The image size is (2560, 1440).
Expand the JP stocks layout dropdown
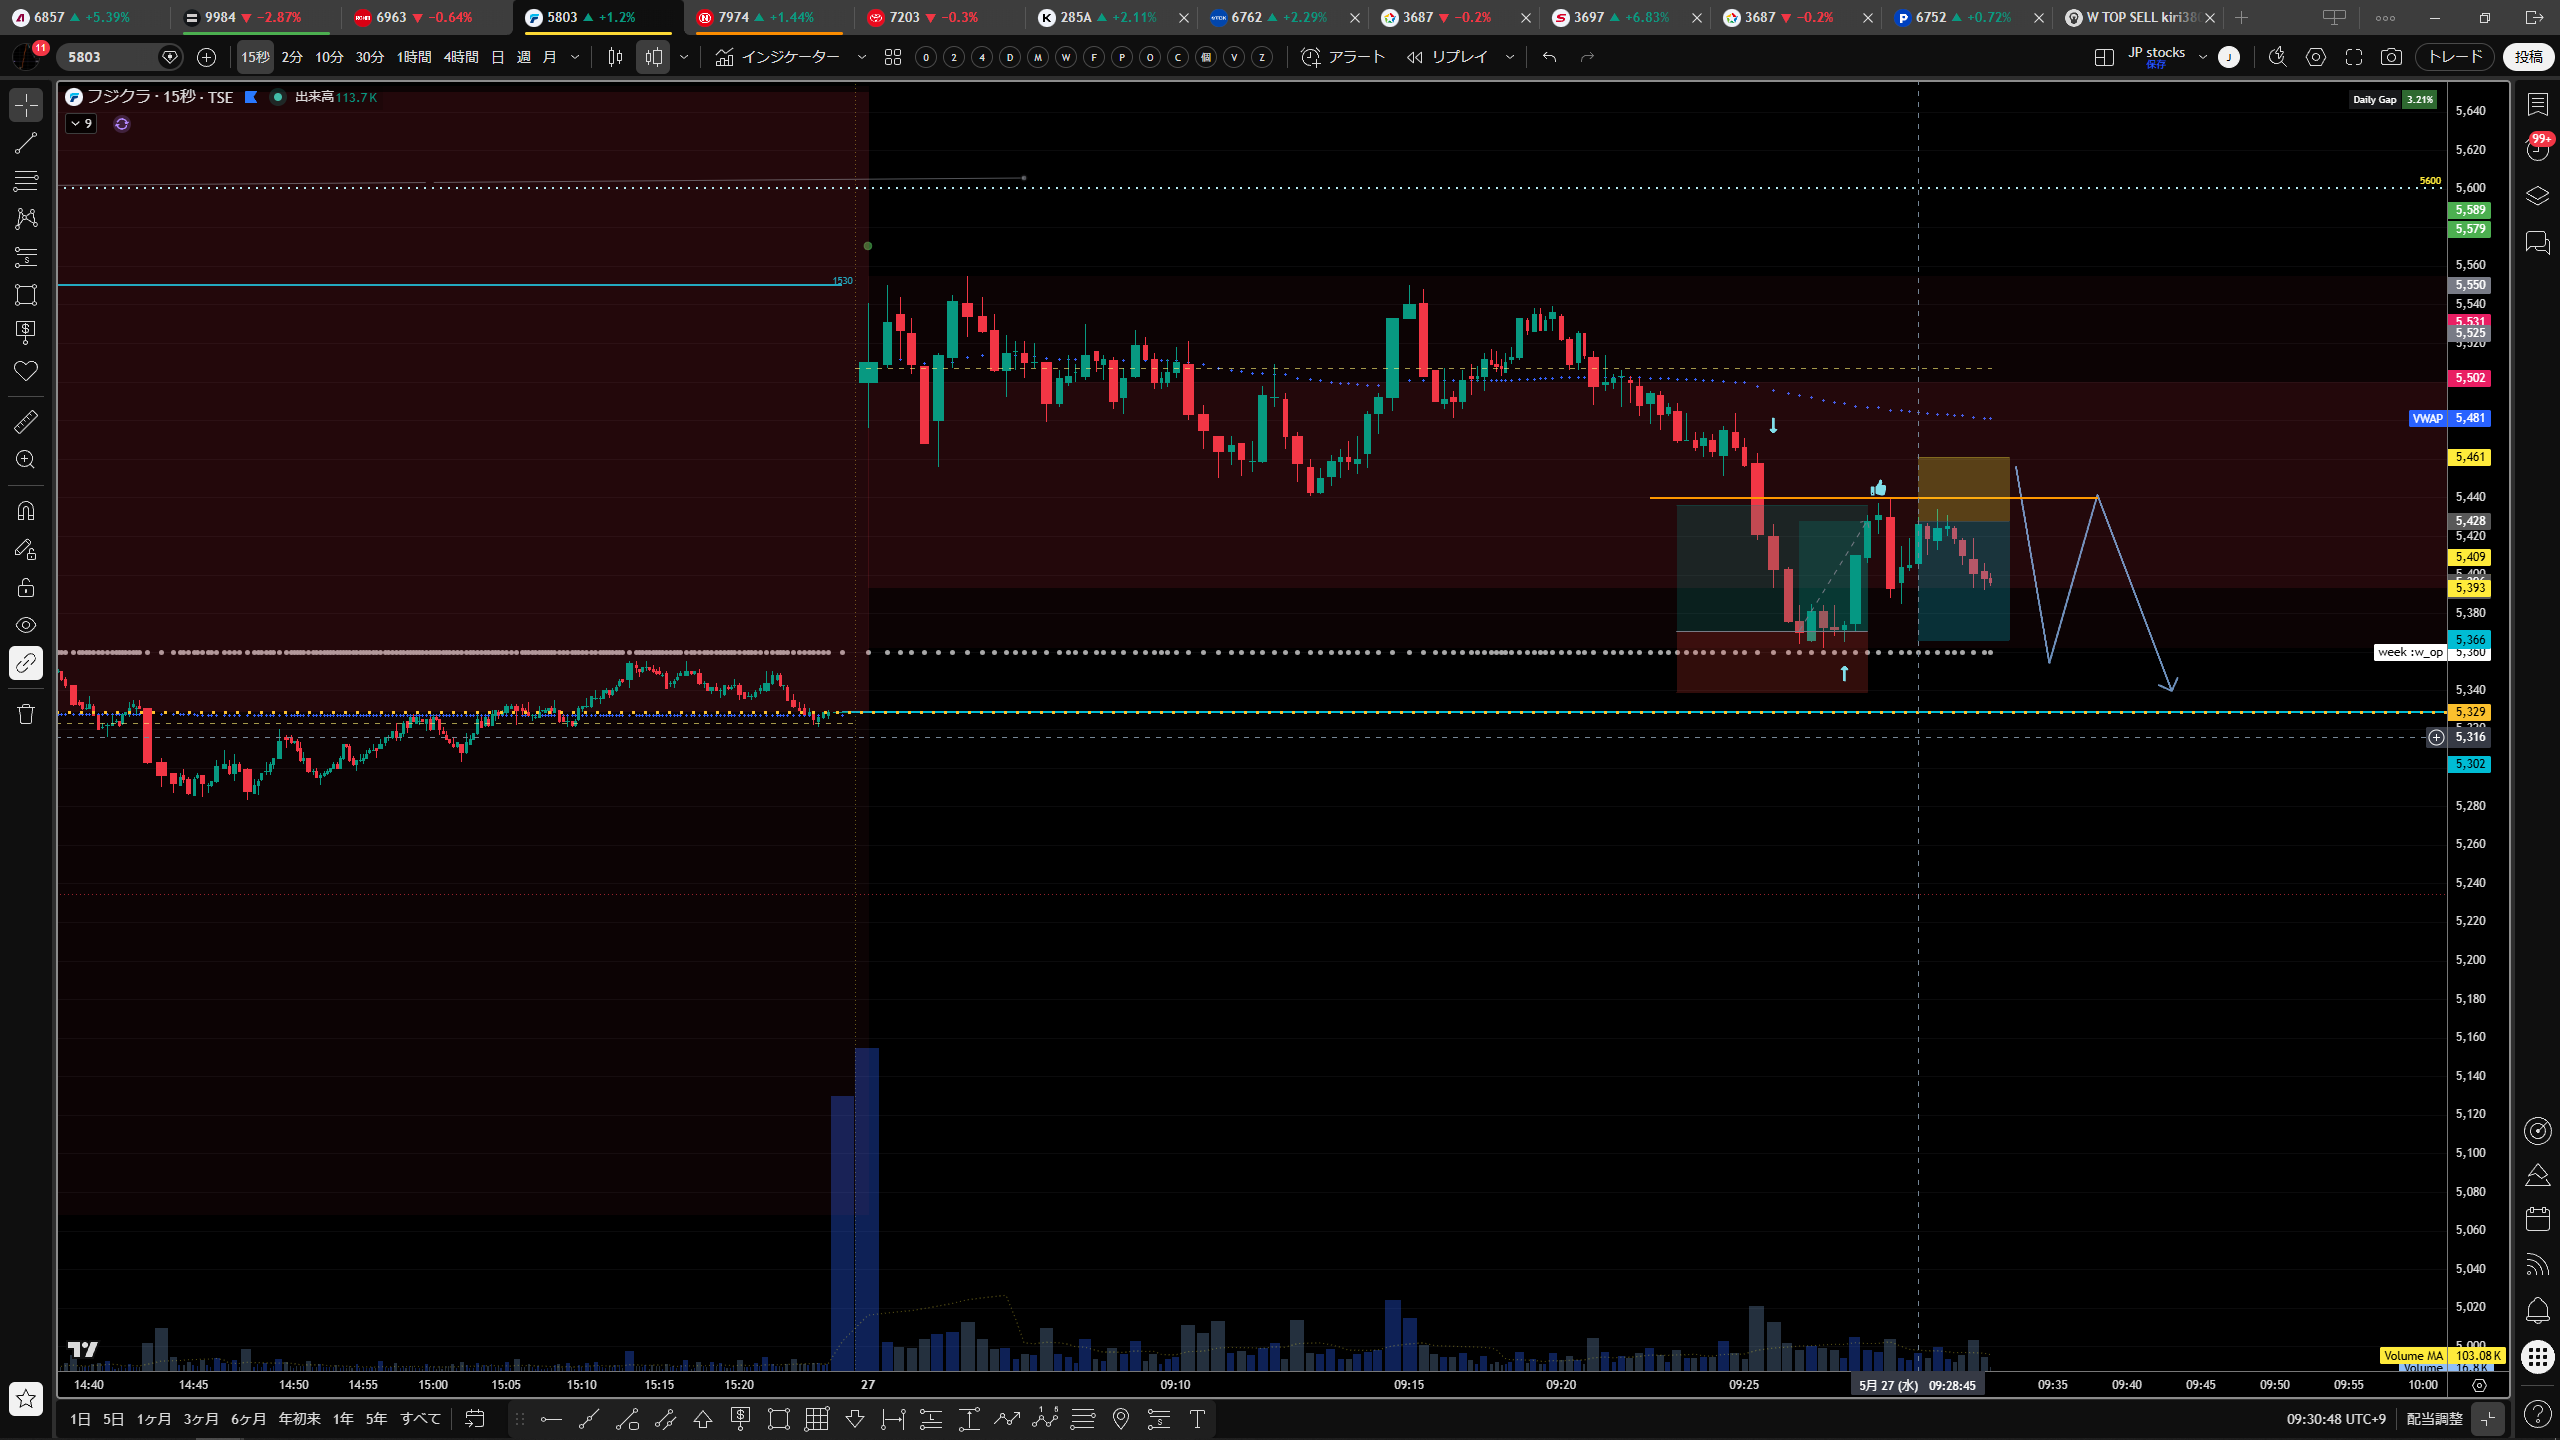click(x=2203, y=57)
